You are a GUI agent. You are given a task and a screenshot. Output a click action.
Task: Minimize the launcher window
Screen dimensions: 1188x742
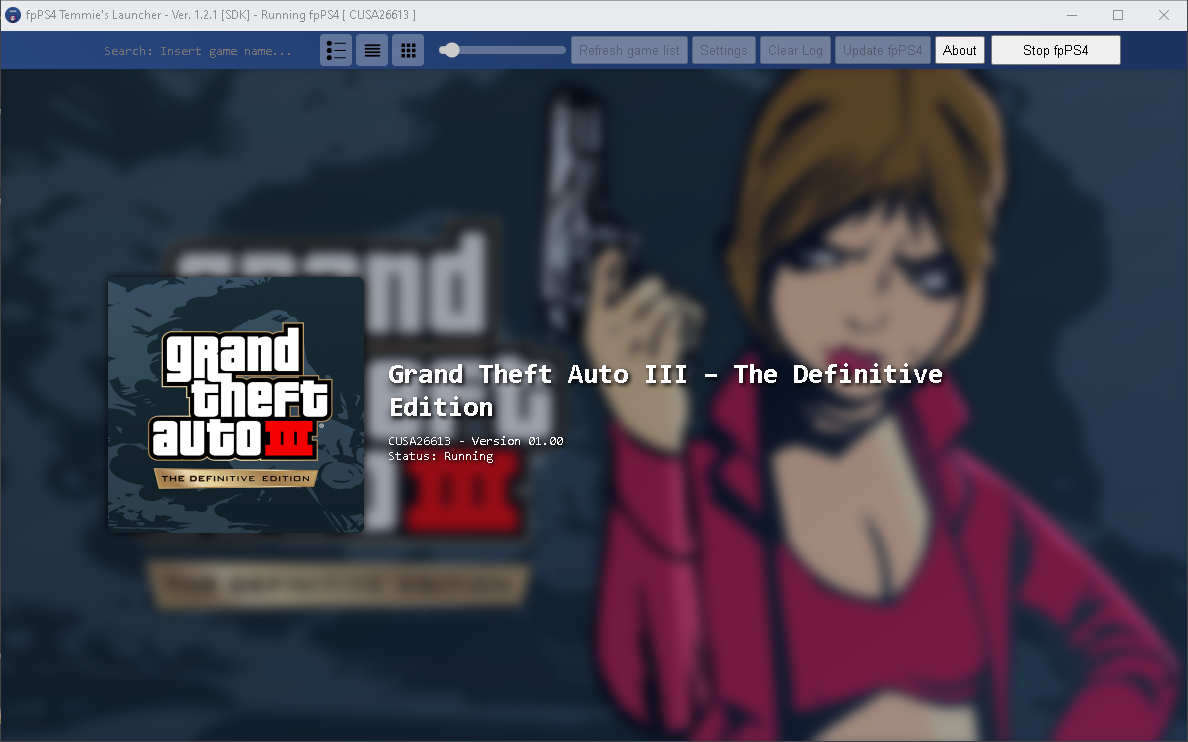1071,15
